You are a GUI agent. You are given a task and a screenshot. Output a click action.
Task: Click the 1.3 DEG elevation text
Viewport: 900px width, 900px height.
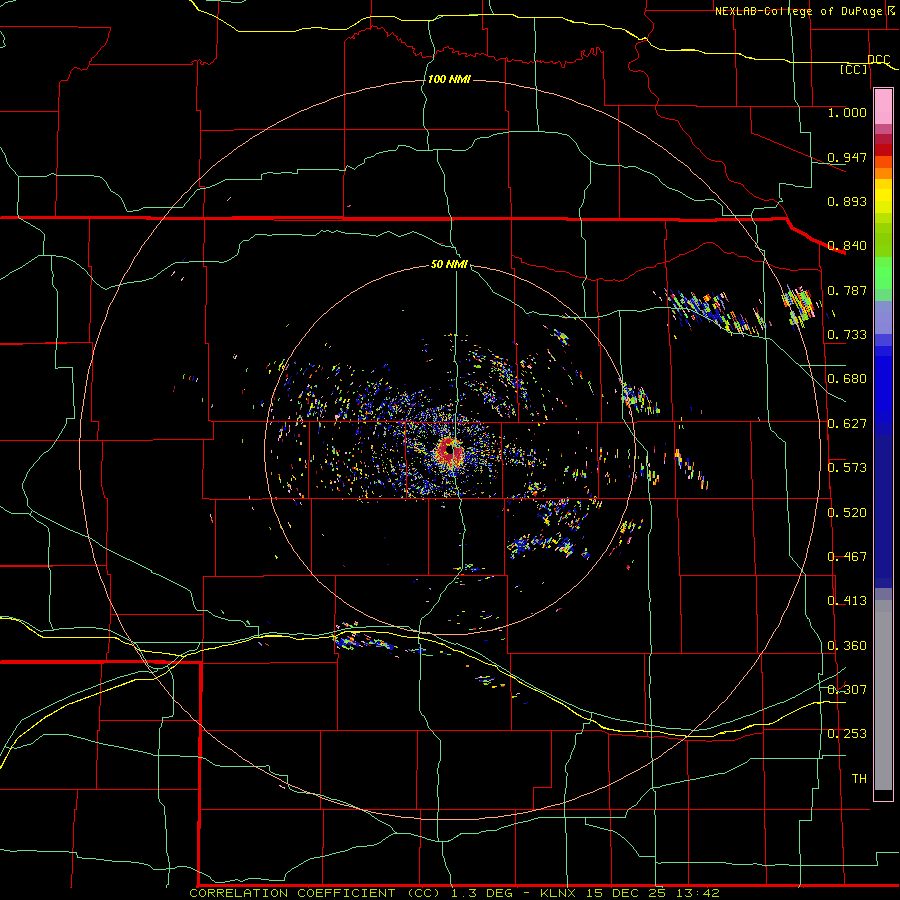click(x=483, y=893)
